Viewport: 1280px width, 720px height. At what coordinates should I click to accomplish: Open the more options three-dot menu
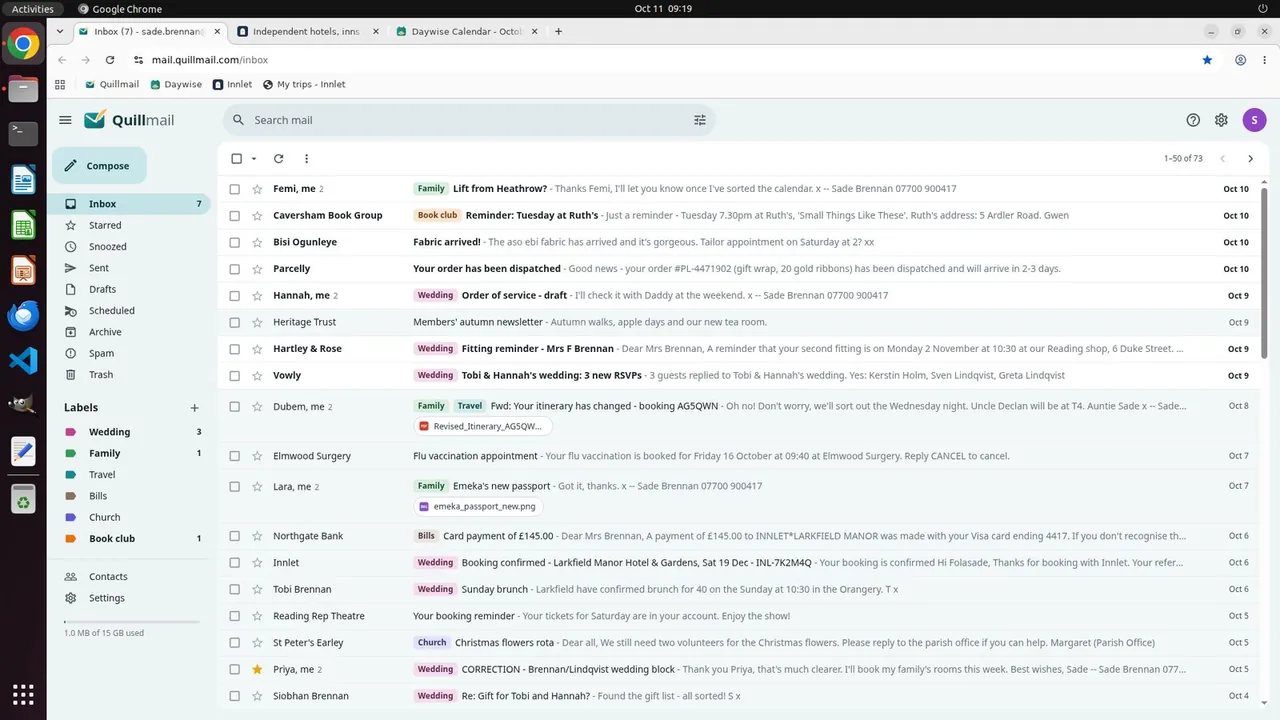(306, 158)
